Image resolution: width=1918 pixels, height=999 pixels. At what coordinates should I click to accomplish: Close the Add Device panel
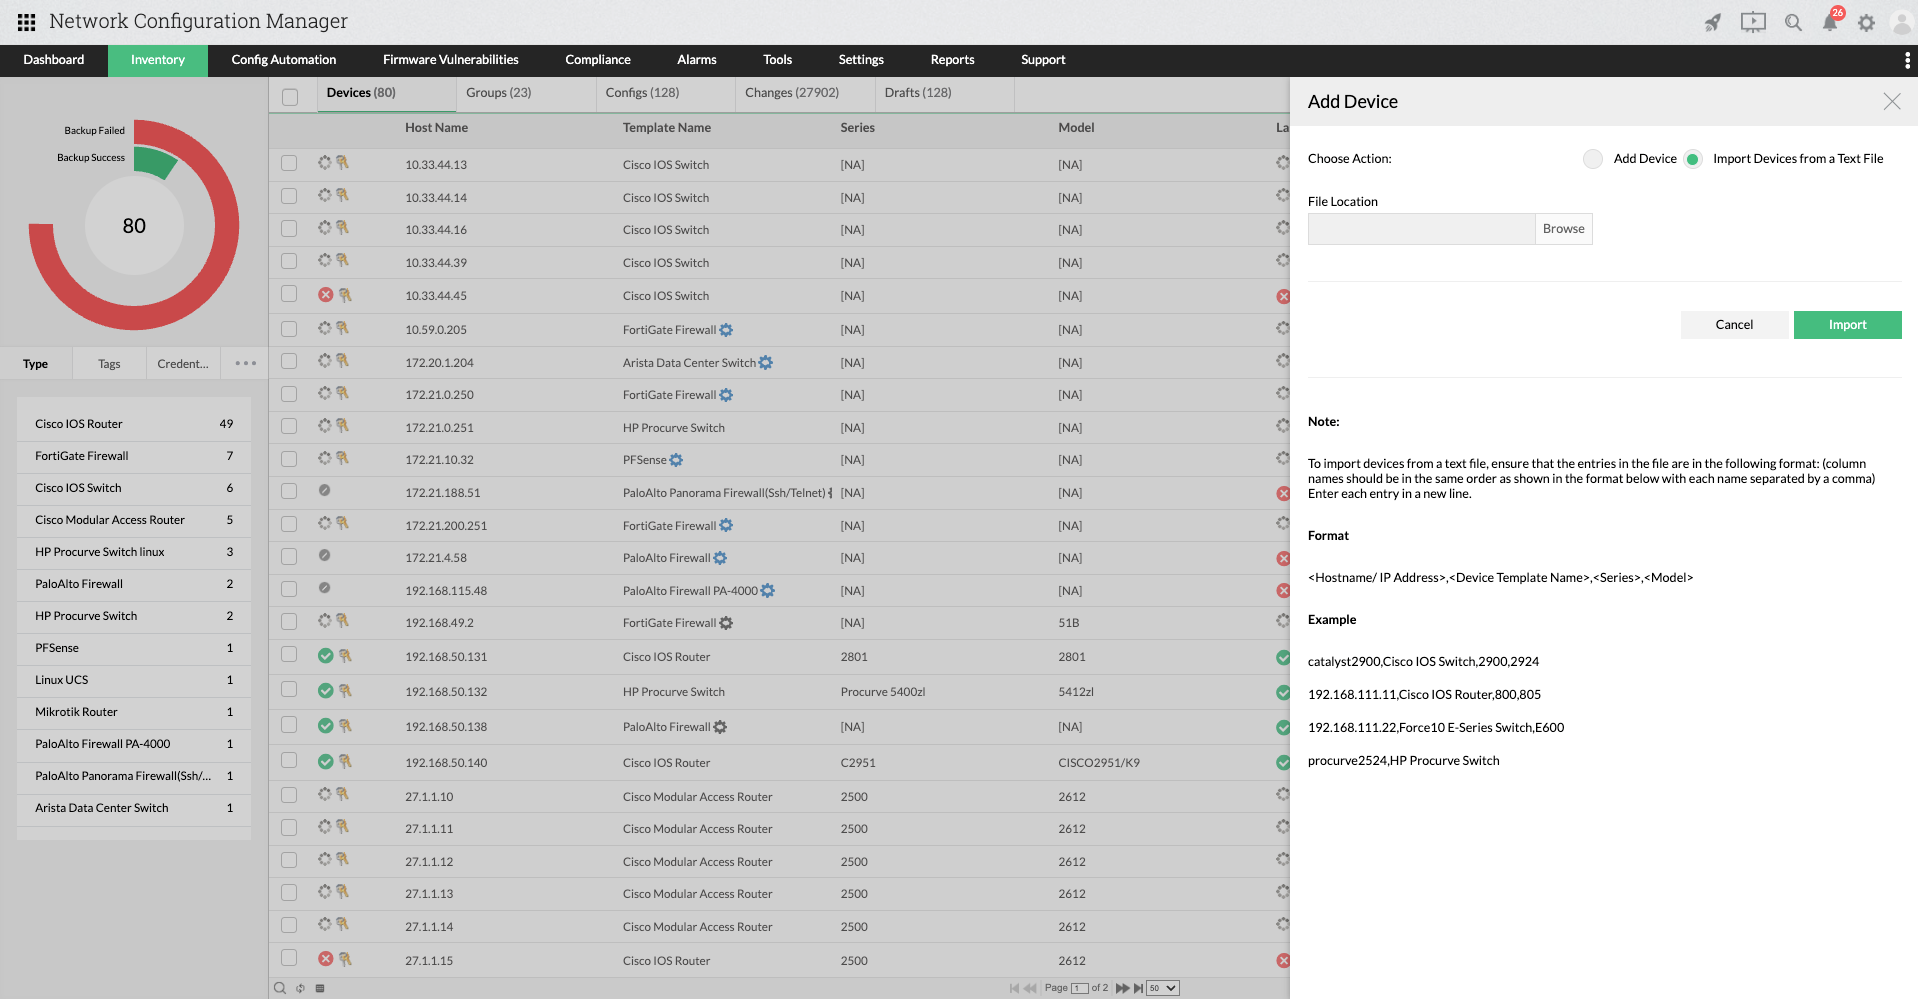click(x=1892, y=101)
